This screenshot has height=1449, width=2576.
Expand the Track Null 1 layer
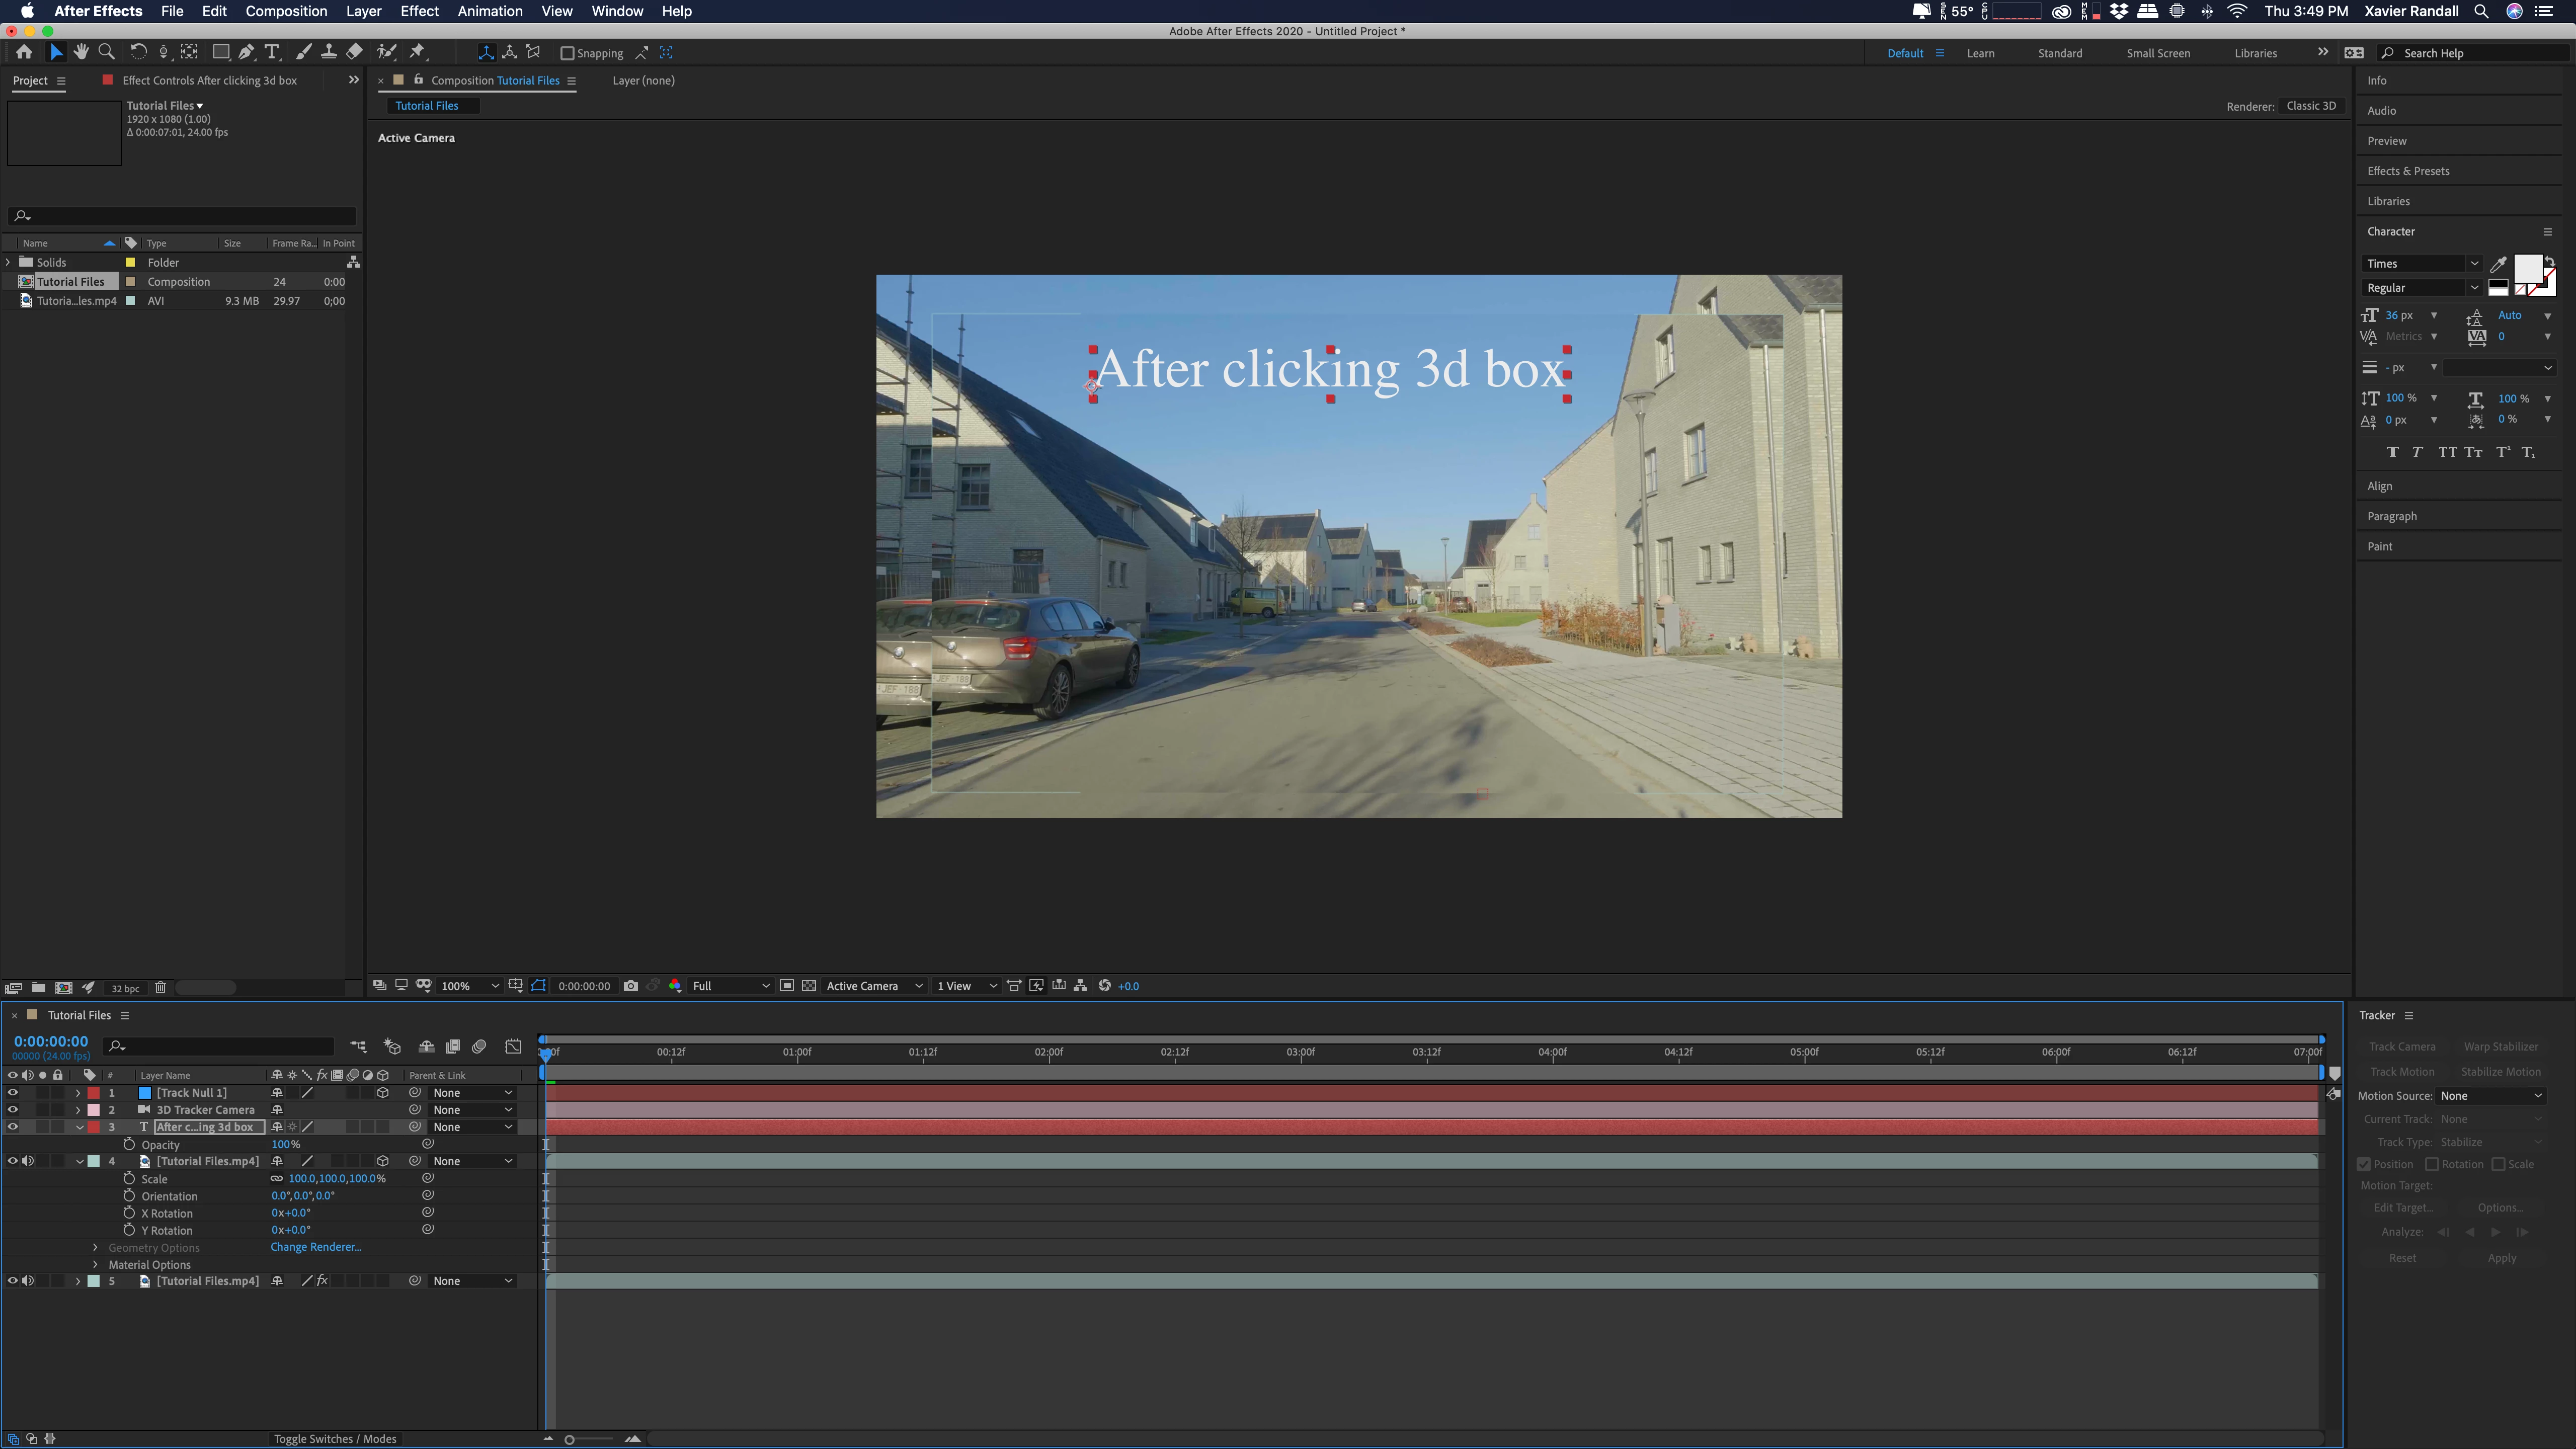click(78, 1093)
